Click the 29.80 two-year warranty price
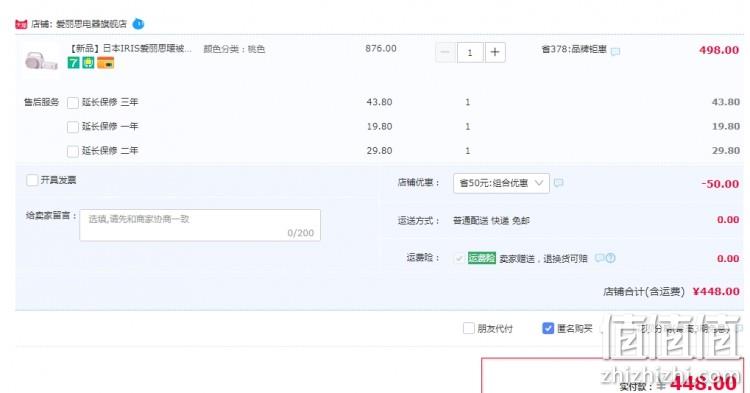 click(379, 151)
